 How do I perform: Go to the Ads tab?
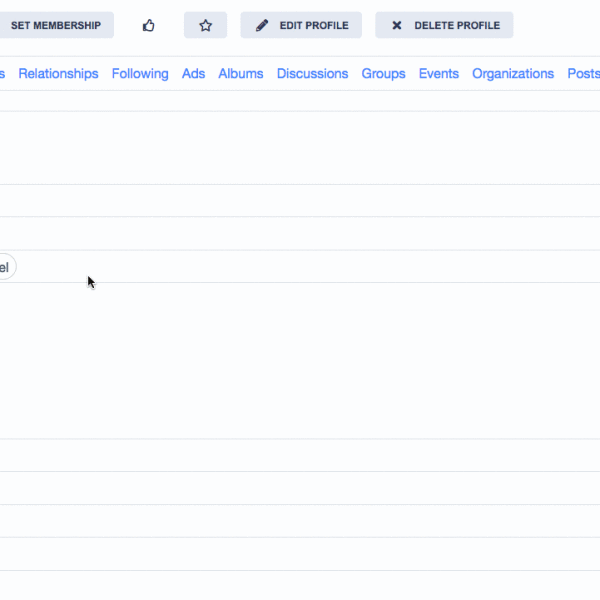193,74
